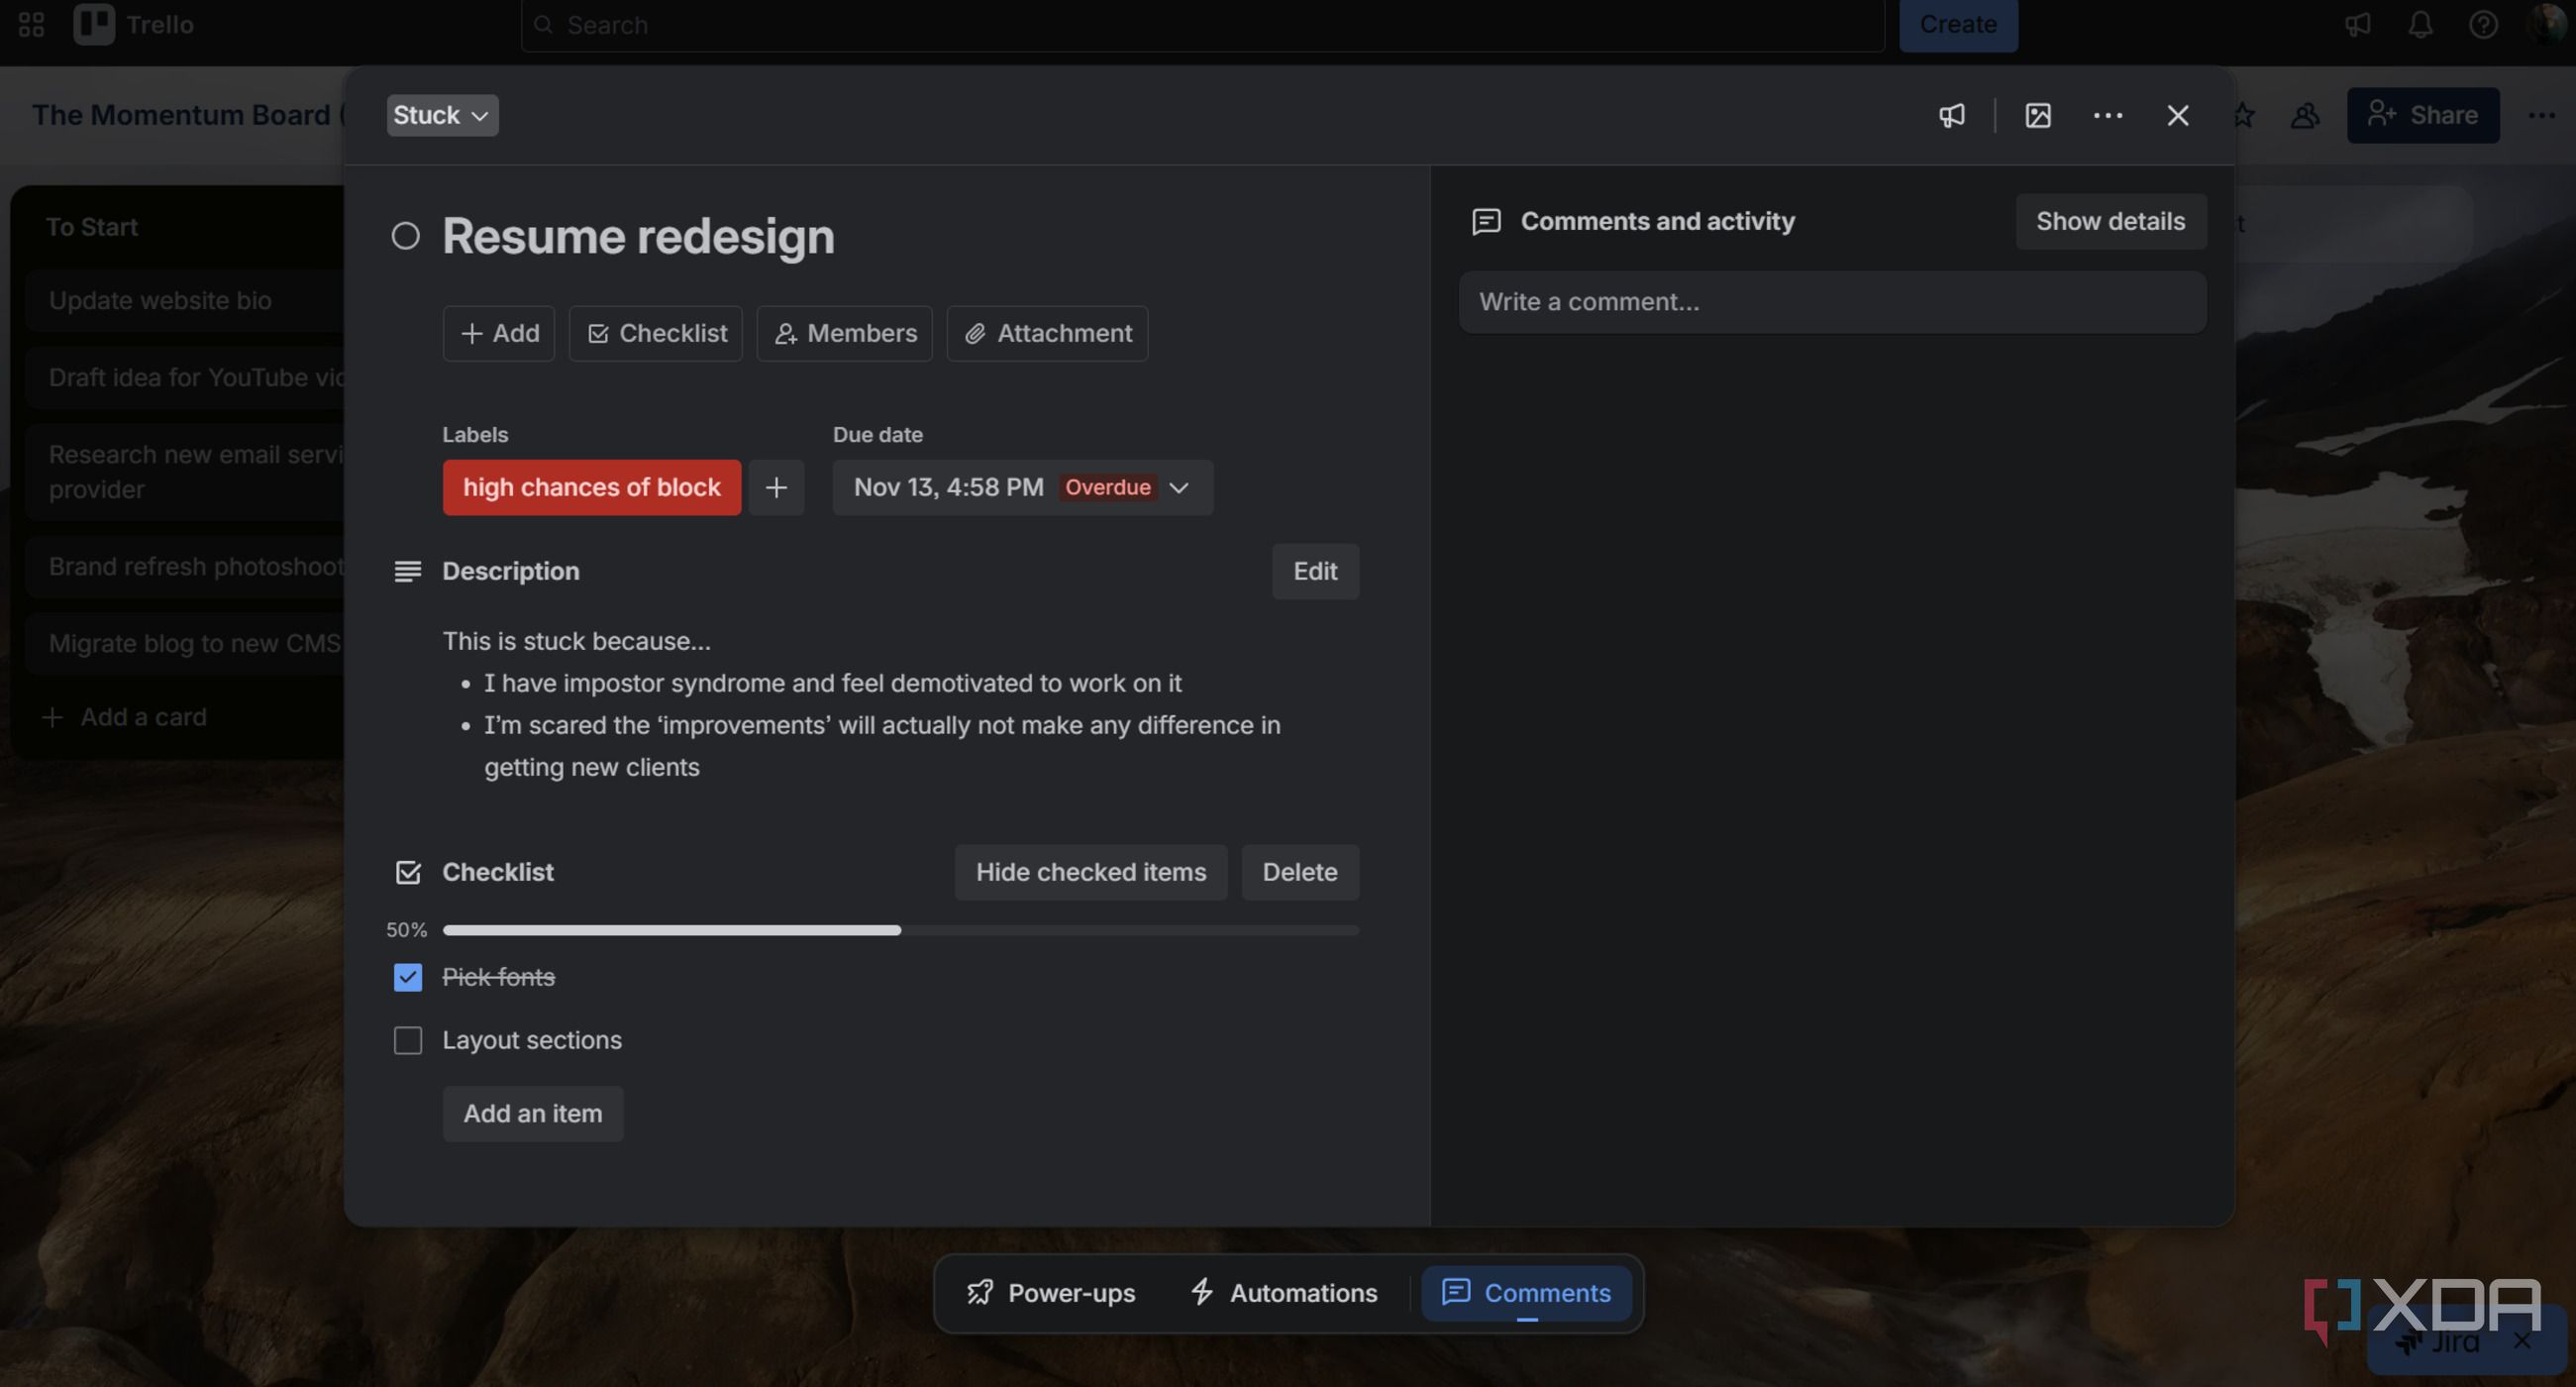
Task: Switch to the Power-ups tab
Action: (1050, 1293)
